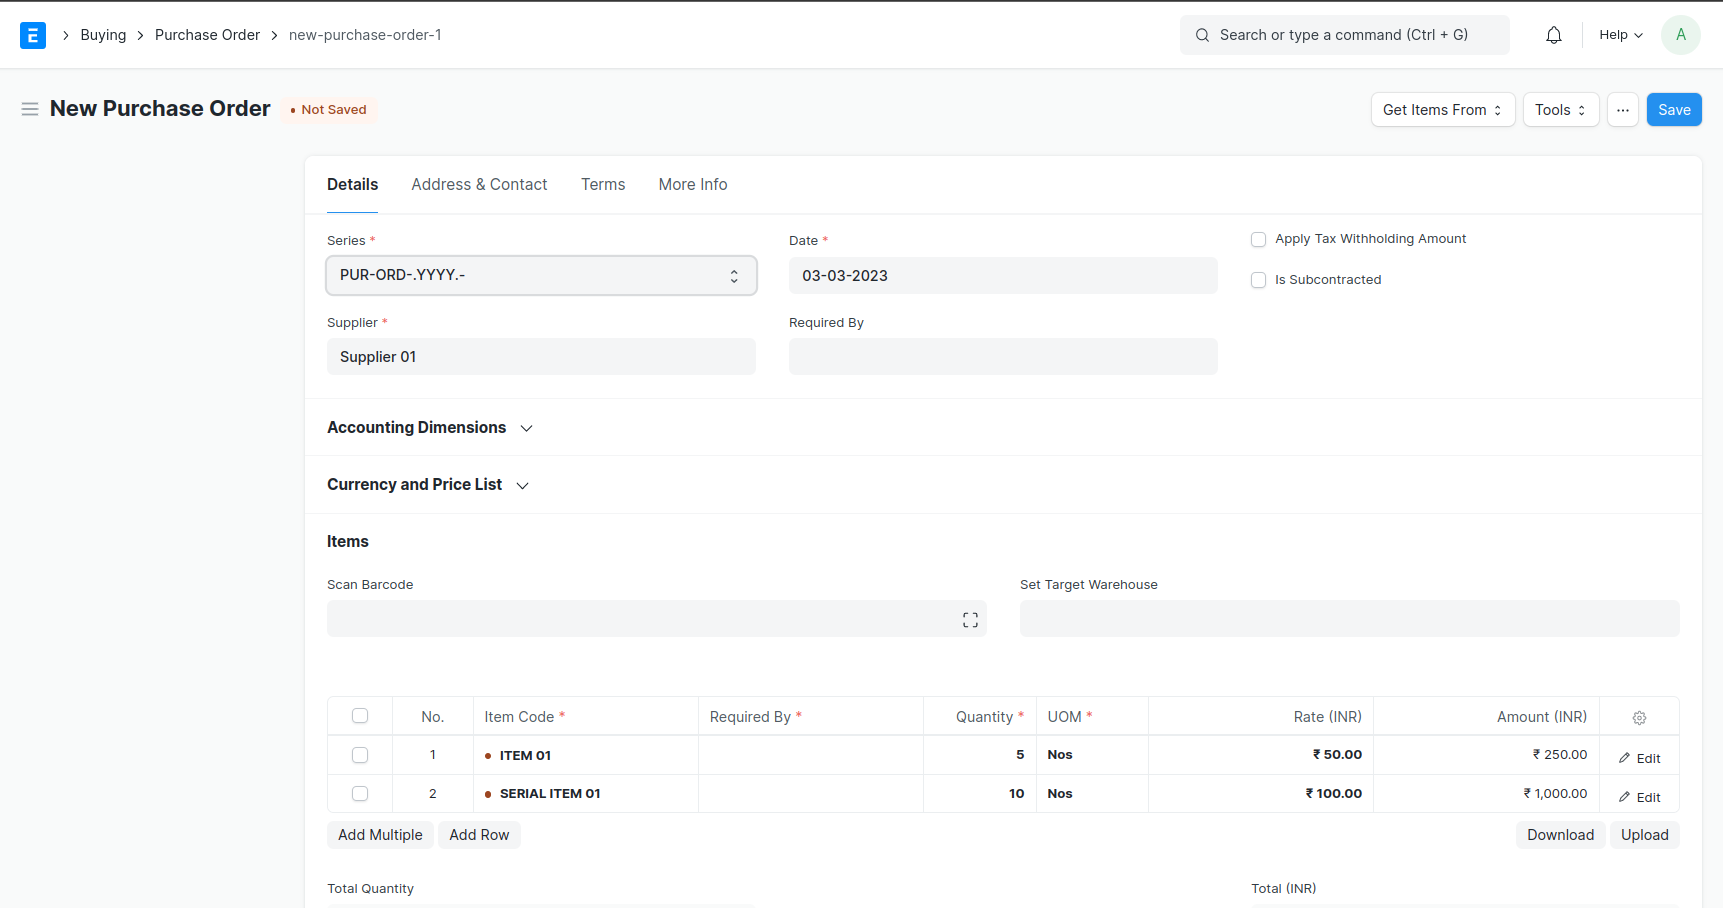Open more options with the ellipsis icon

pyautogui.click(x=1622, y=109)
